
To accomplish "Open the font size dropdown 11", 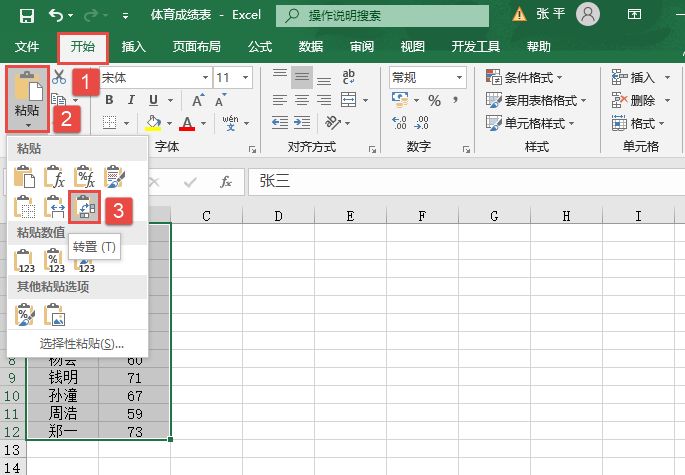I will point(246,78).
